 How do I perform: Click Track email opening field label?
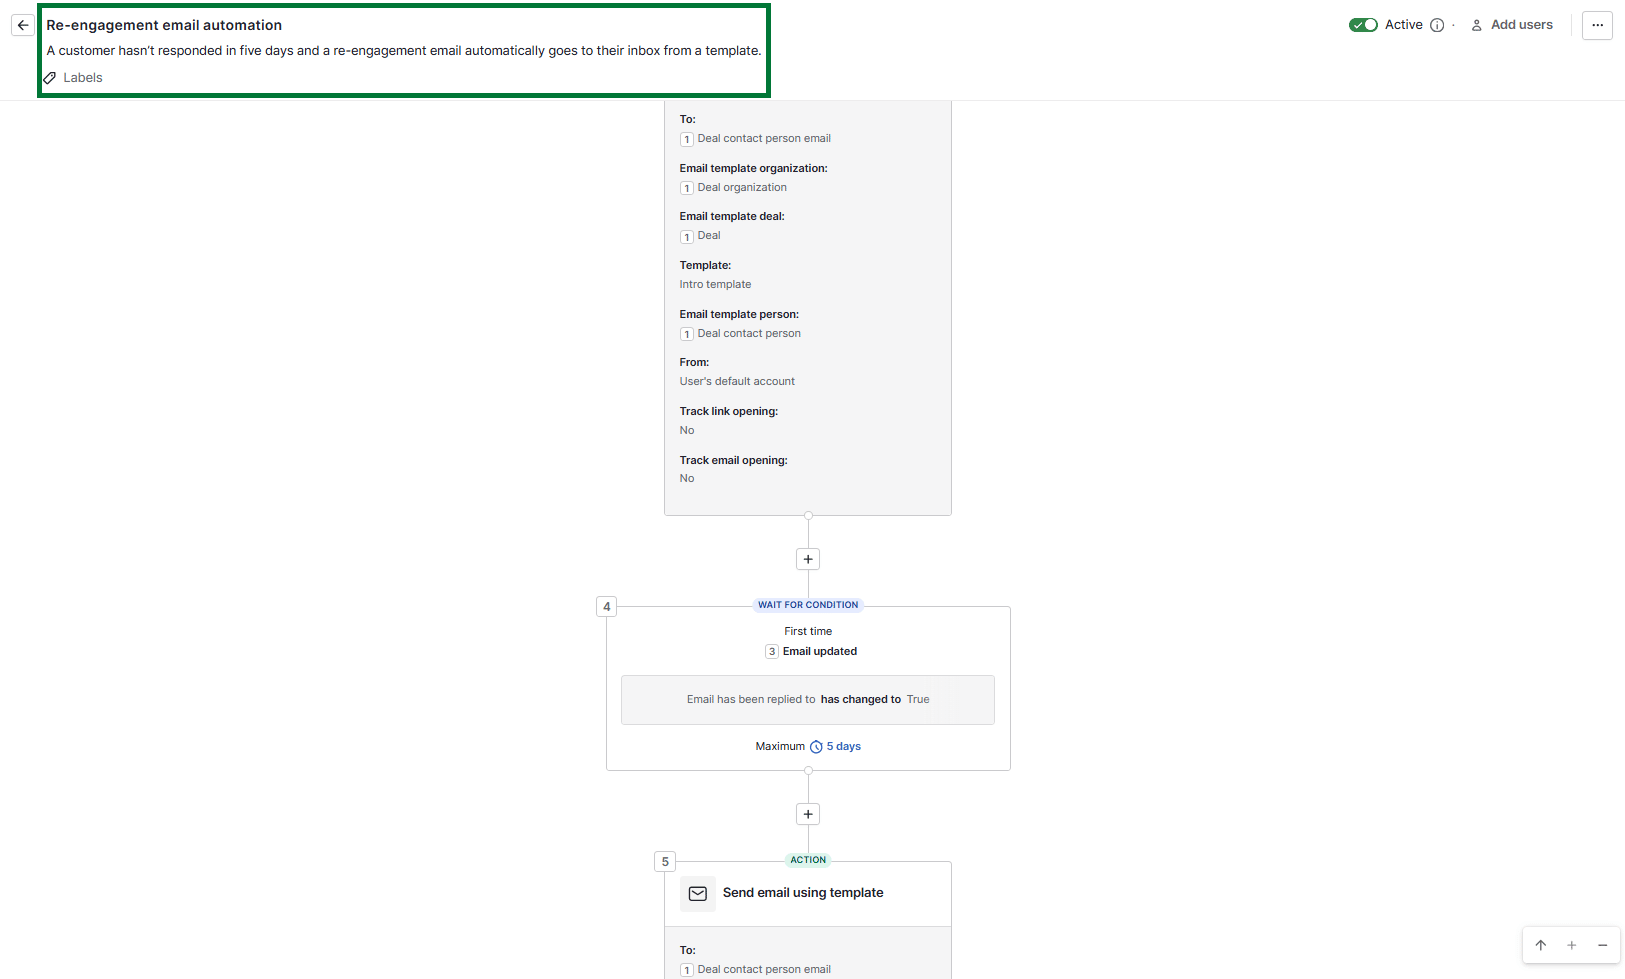(x=734, y=460)
